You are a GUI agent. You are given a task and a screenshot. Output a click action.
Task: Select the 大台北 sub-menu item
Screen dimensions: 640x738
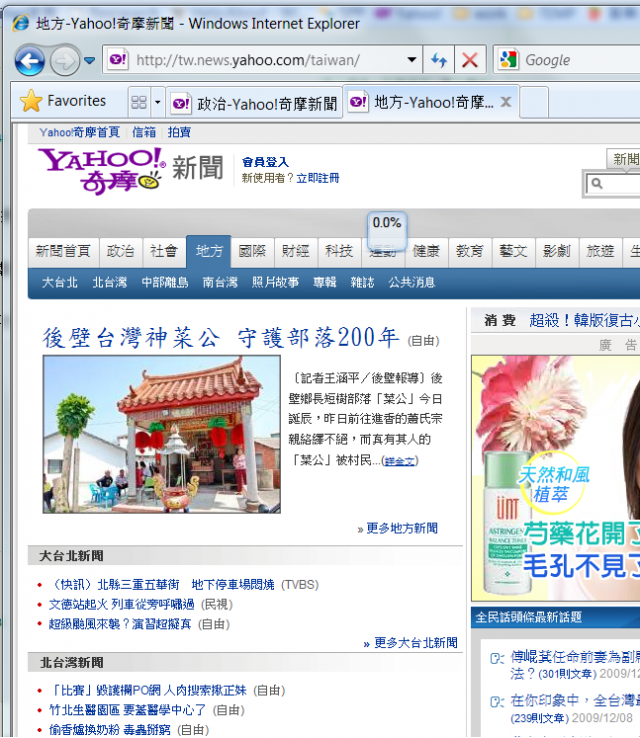59,282
